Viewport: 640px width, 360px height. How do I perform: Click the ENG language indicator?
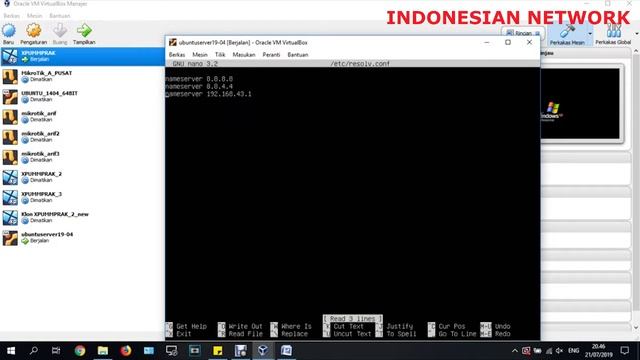tap(573, 351)
